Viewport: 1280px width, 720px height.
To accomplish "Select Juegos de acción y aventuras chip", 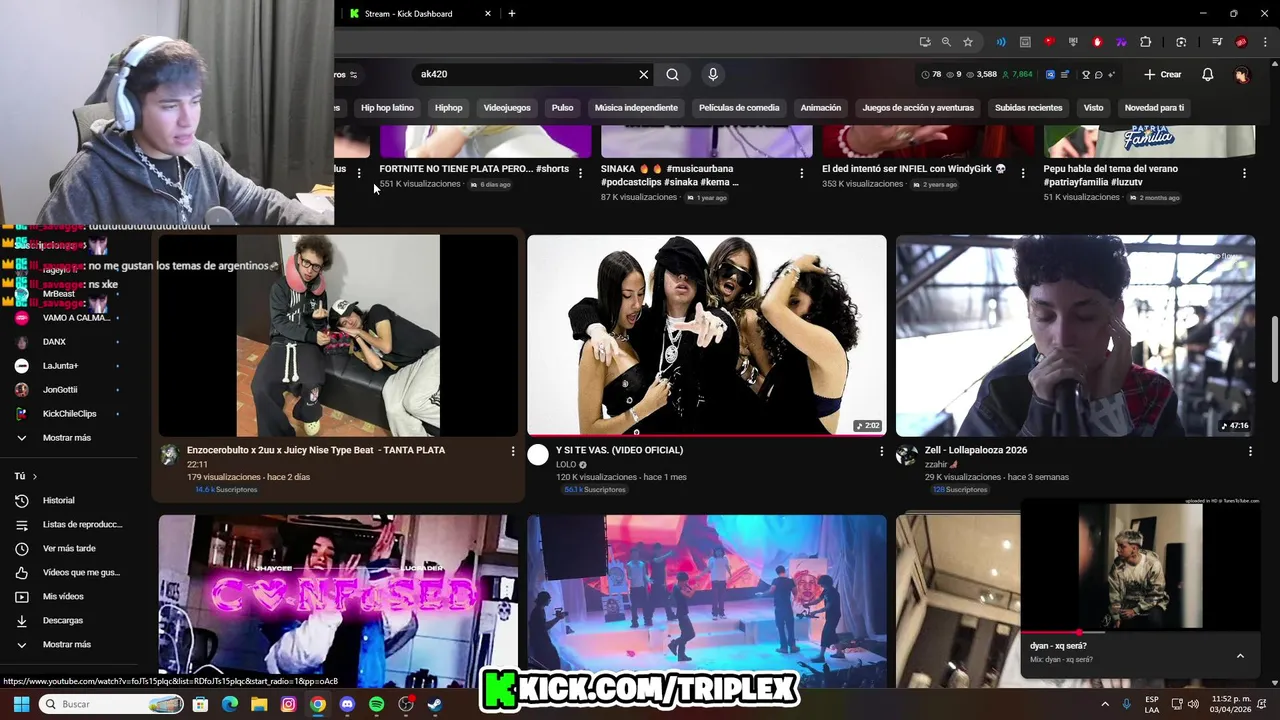I will [x=918, y=108].
